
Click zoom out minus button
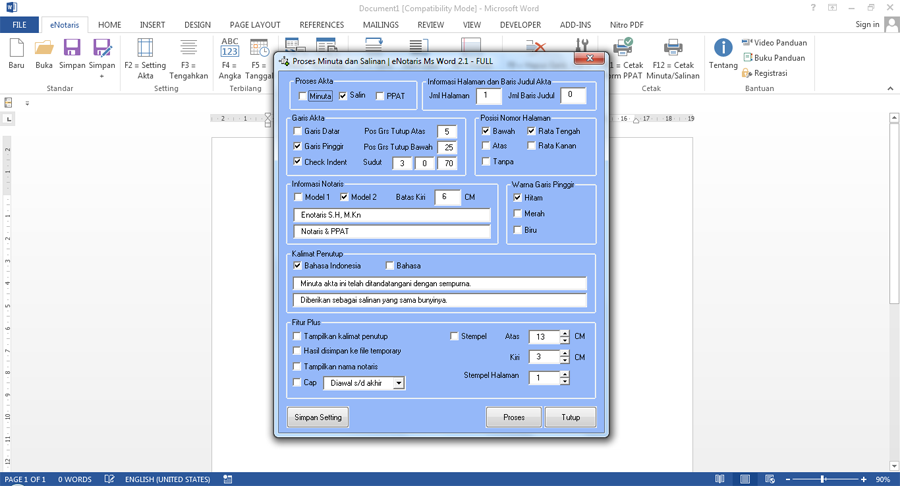point(788,479)
